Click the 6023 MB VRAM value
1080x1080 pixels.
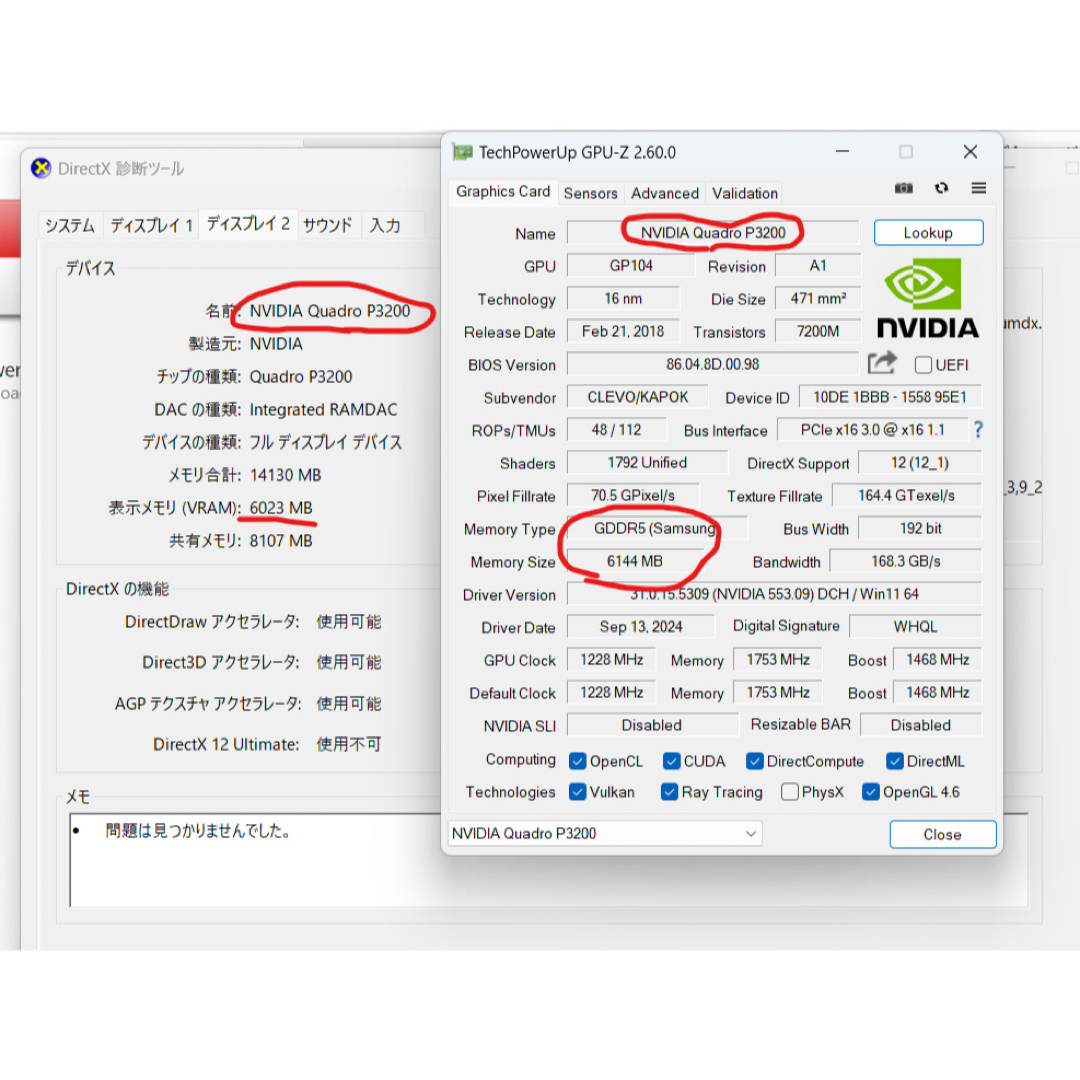coord(281,508)
